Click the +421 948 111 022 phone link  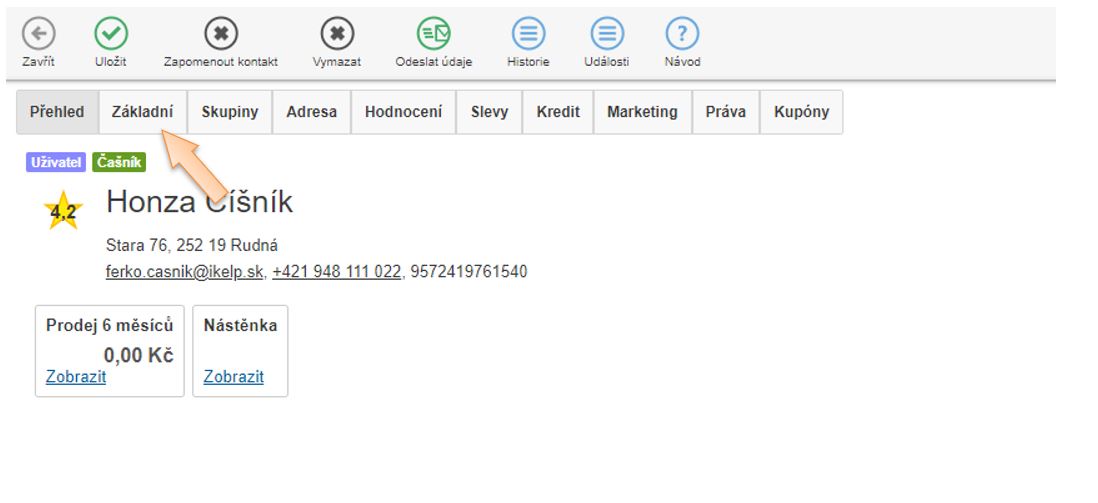pyautogui.click(x=336, y=271)
